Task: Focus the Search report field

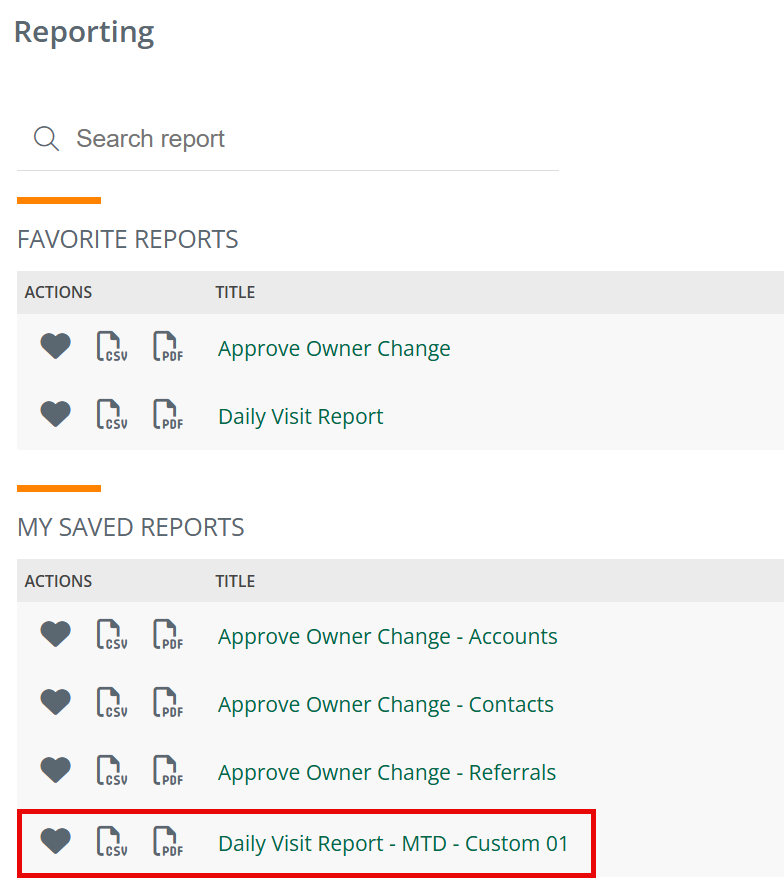Action: point(288,139)
